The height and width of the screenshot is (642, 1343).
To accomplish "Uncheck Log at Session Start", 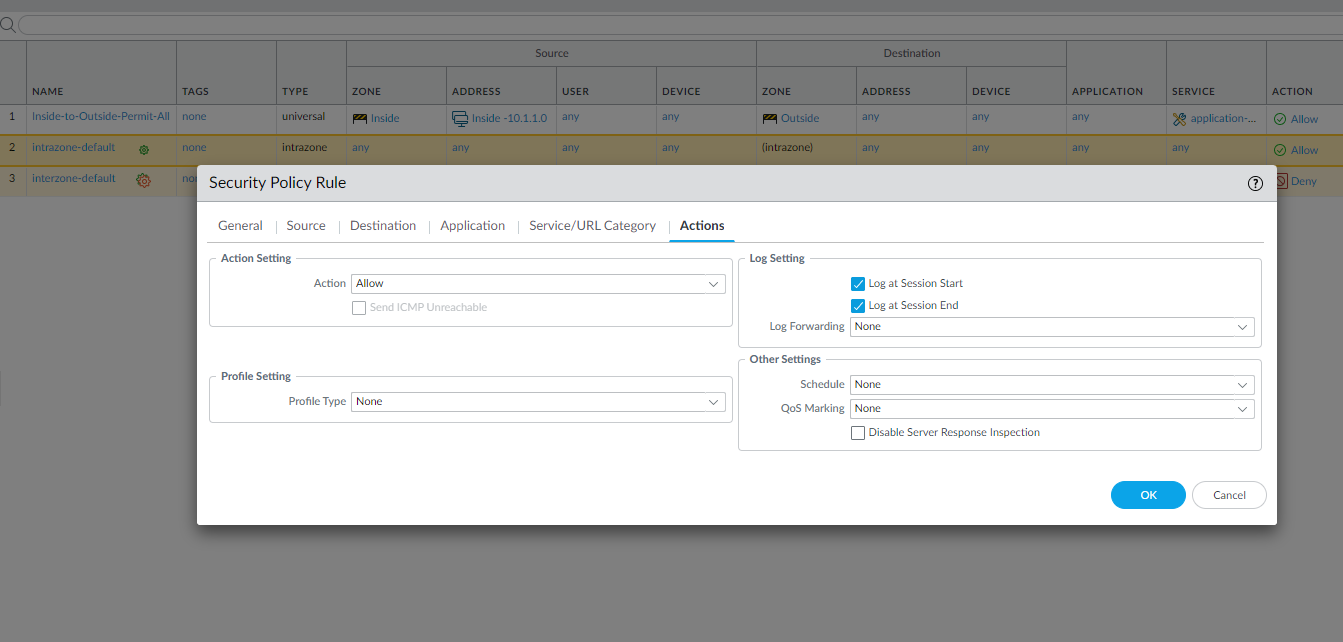I will coord(858,284).
